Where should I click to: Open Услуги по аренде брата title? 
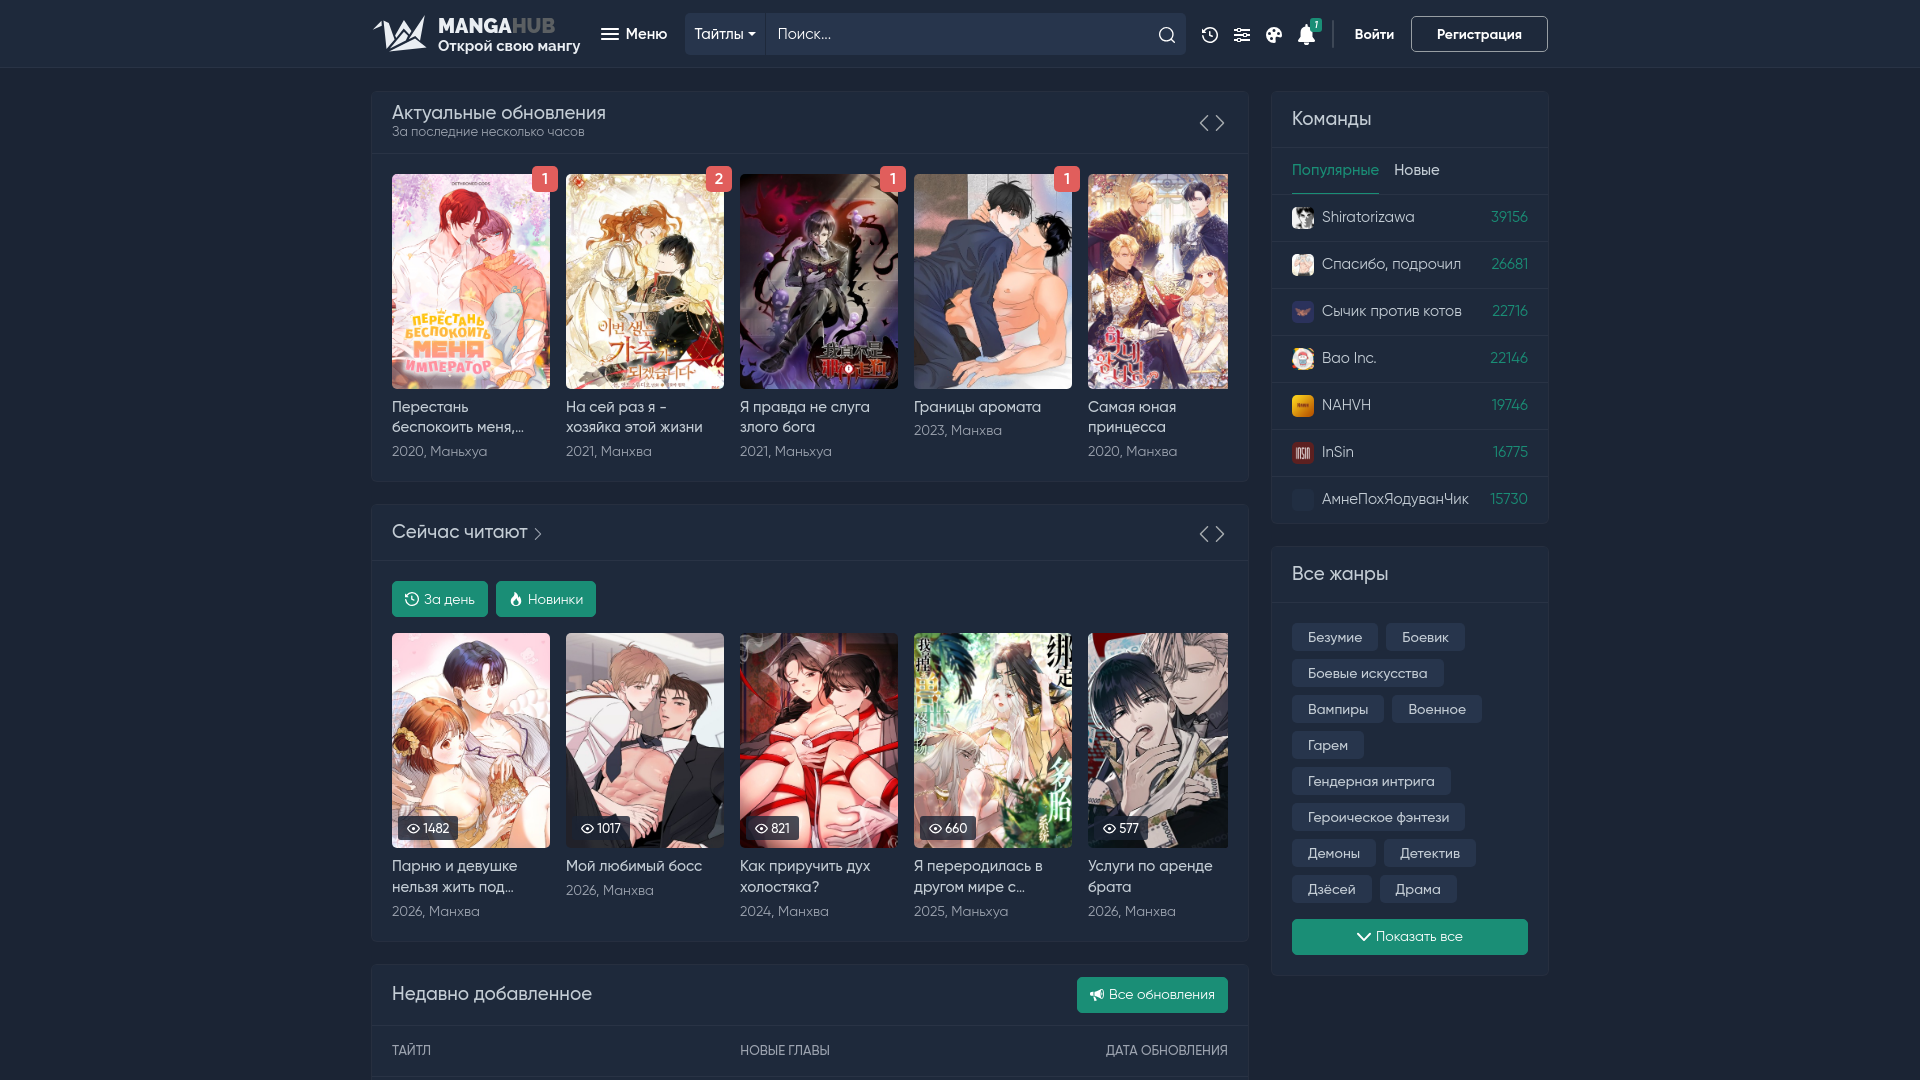(1150, 876)
